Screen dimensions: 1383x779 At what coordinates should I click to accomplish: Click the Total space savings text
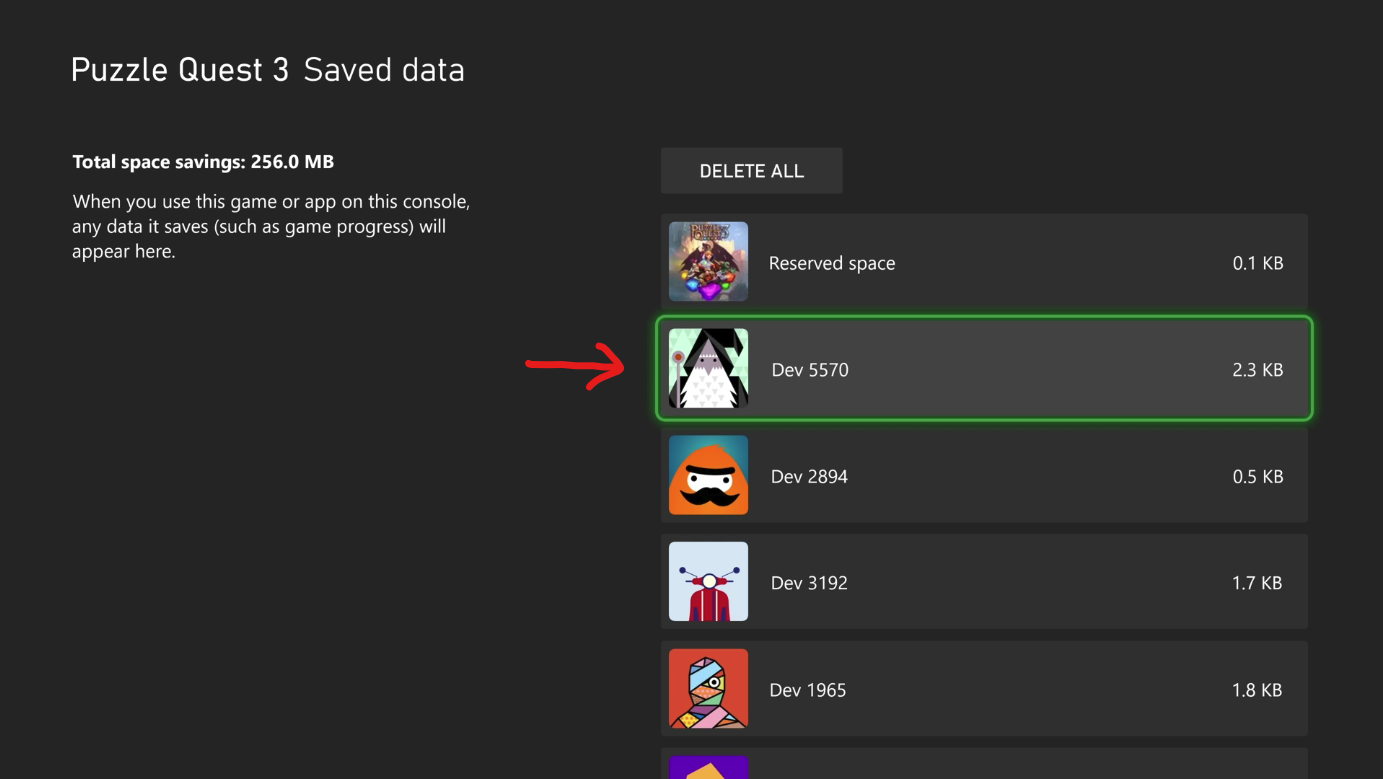(x=203, y=162)
